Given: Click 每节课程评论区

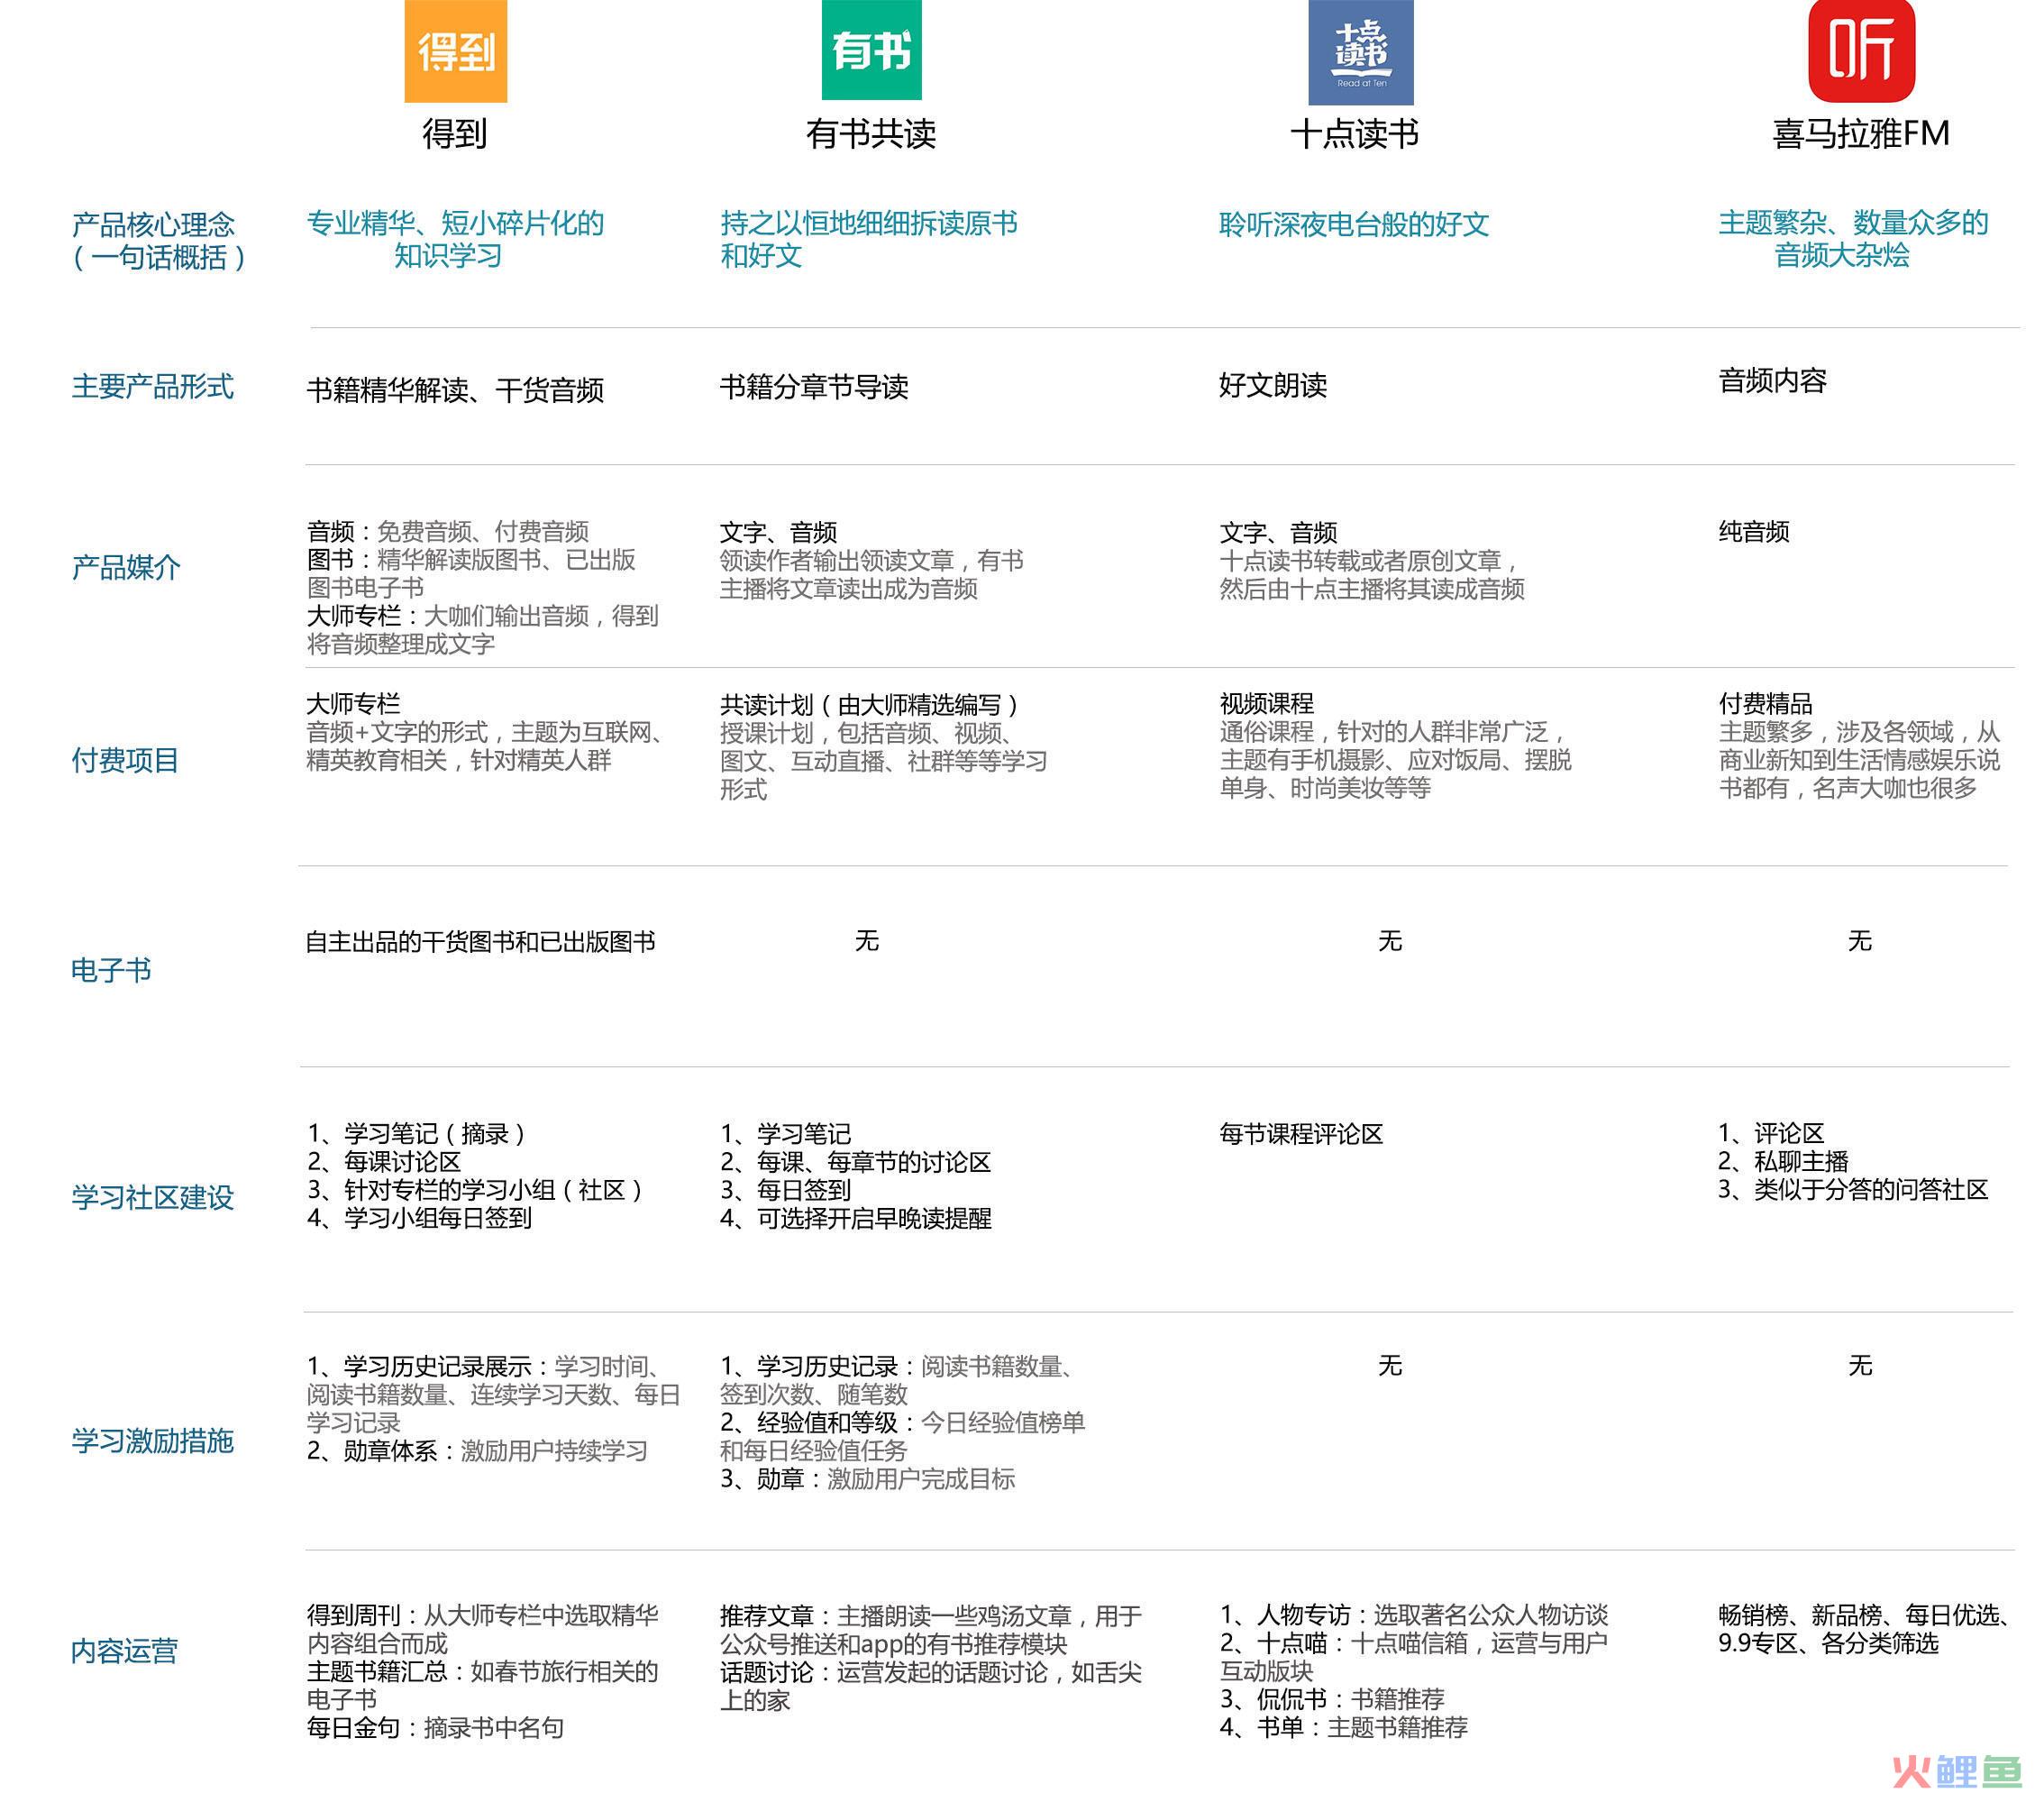Looking at the screenshot, I should pyautogui.click(x=1301, y=1133).
